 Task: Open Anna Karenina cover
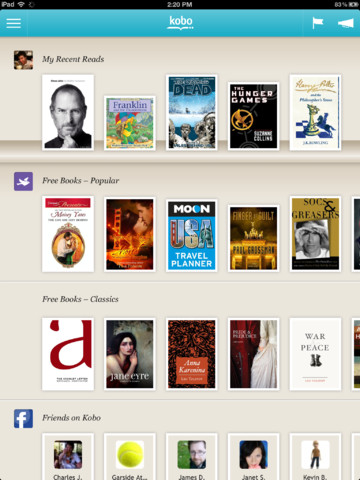[192, 354]
